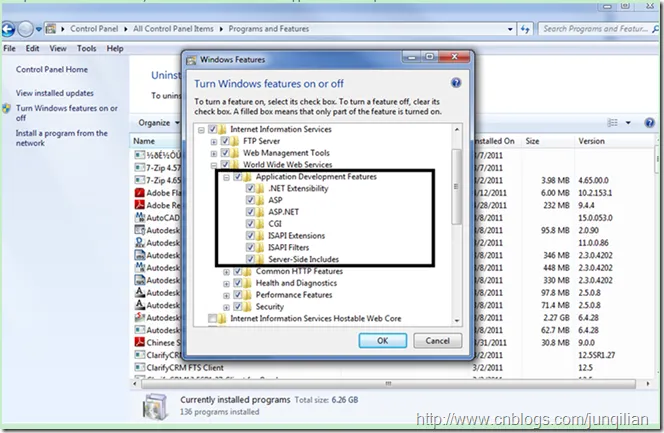The width and height of the screenshot is (664, 433).
Task: Click All Control Panel Items breadcrumb
Action: point(173,29)
